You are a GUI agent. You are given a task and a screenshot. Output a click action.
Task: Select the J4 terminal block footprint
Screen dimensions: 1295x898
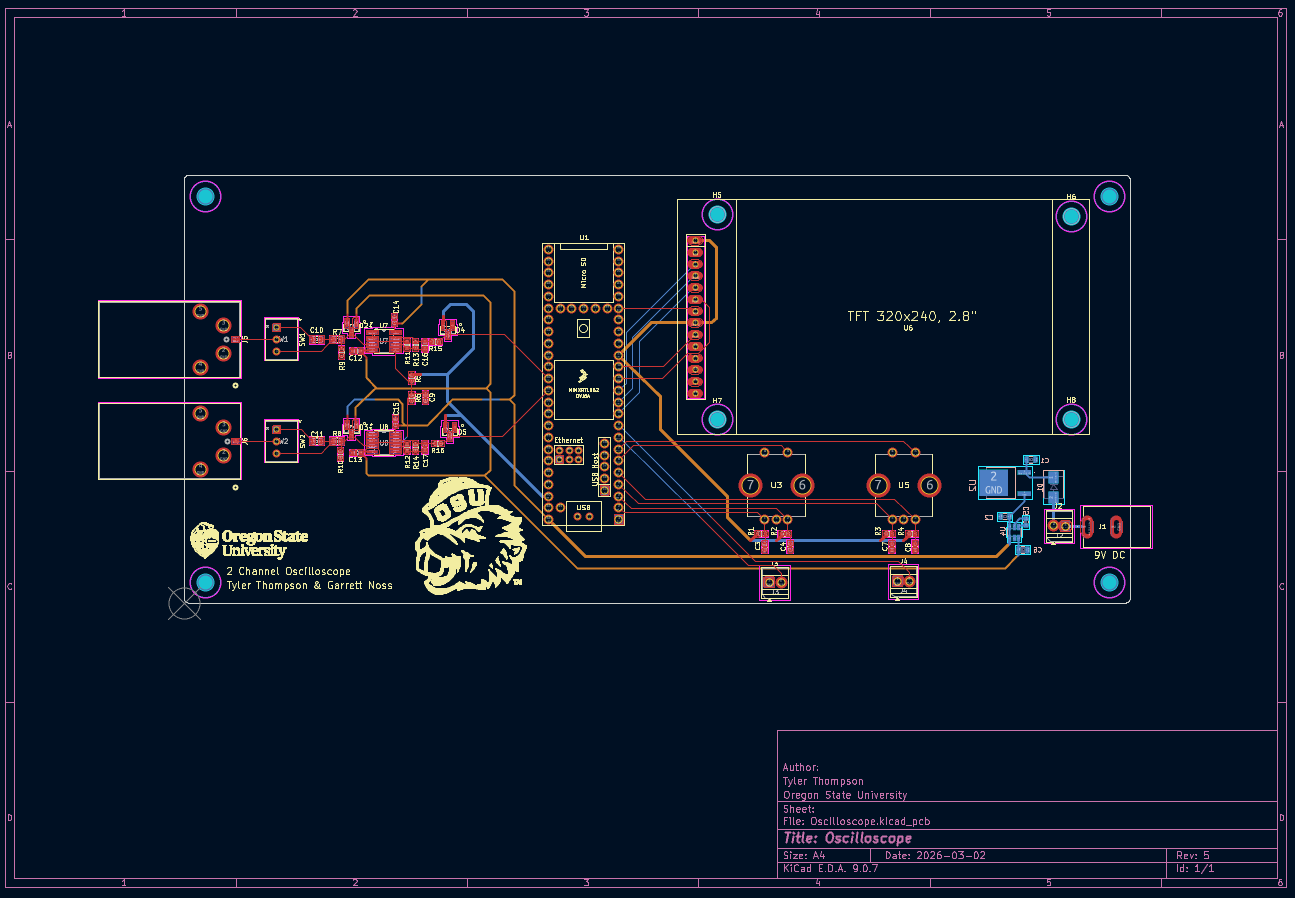(x=903, y=582)
